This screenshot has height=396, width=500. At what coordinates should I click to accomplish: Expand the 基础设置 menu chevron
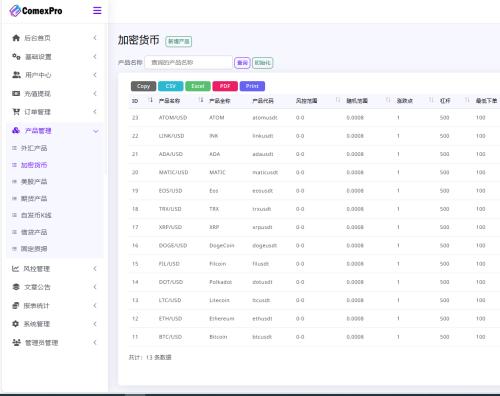(95, 57)
